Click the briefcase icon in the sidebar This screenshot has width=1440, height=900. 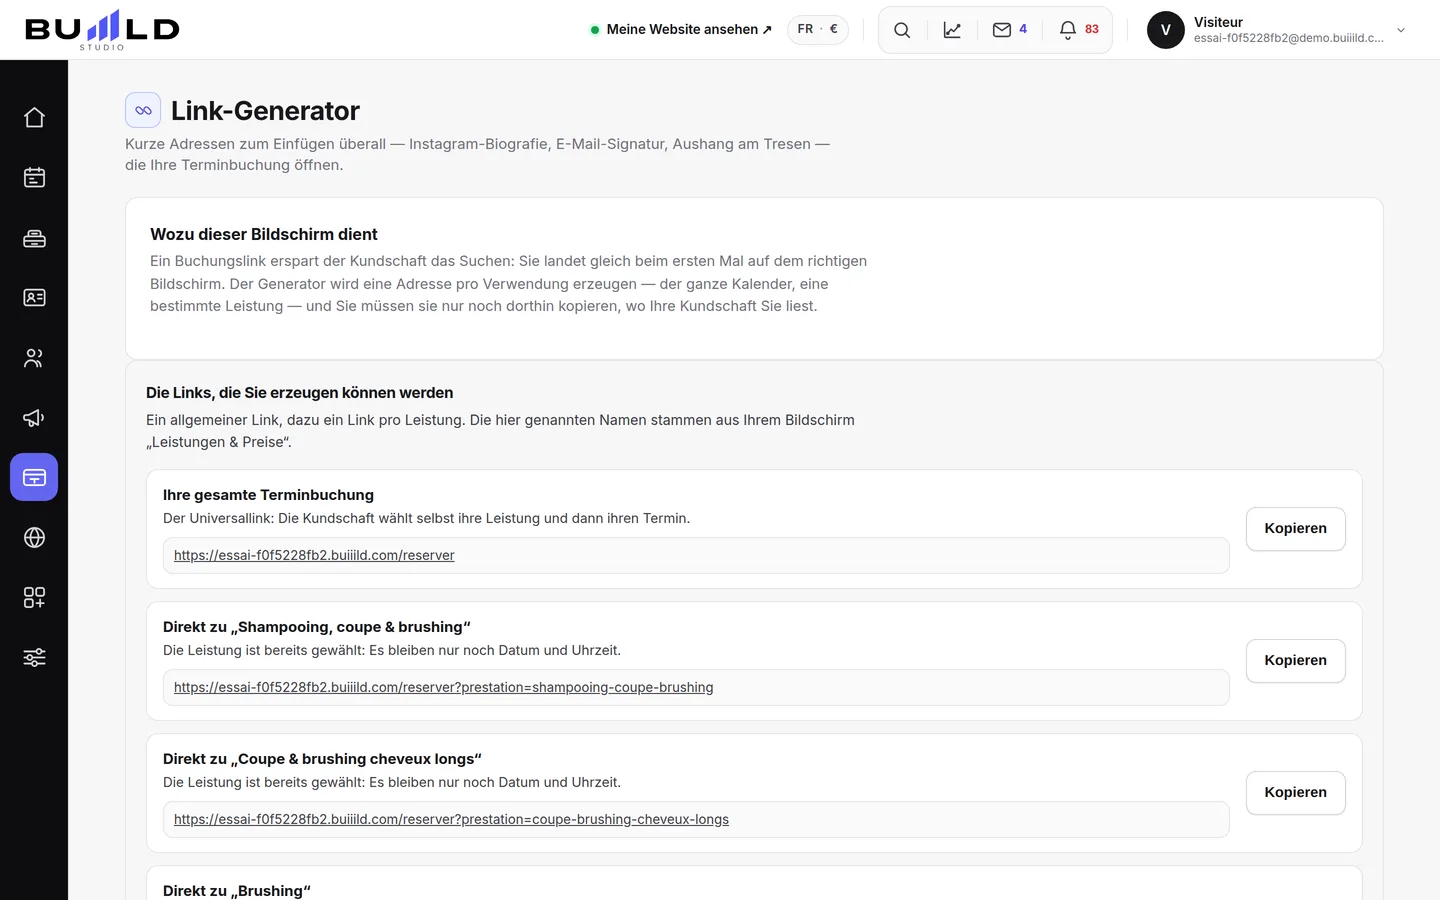(x=34, y=238)
